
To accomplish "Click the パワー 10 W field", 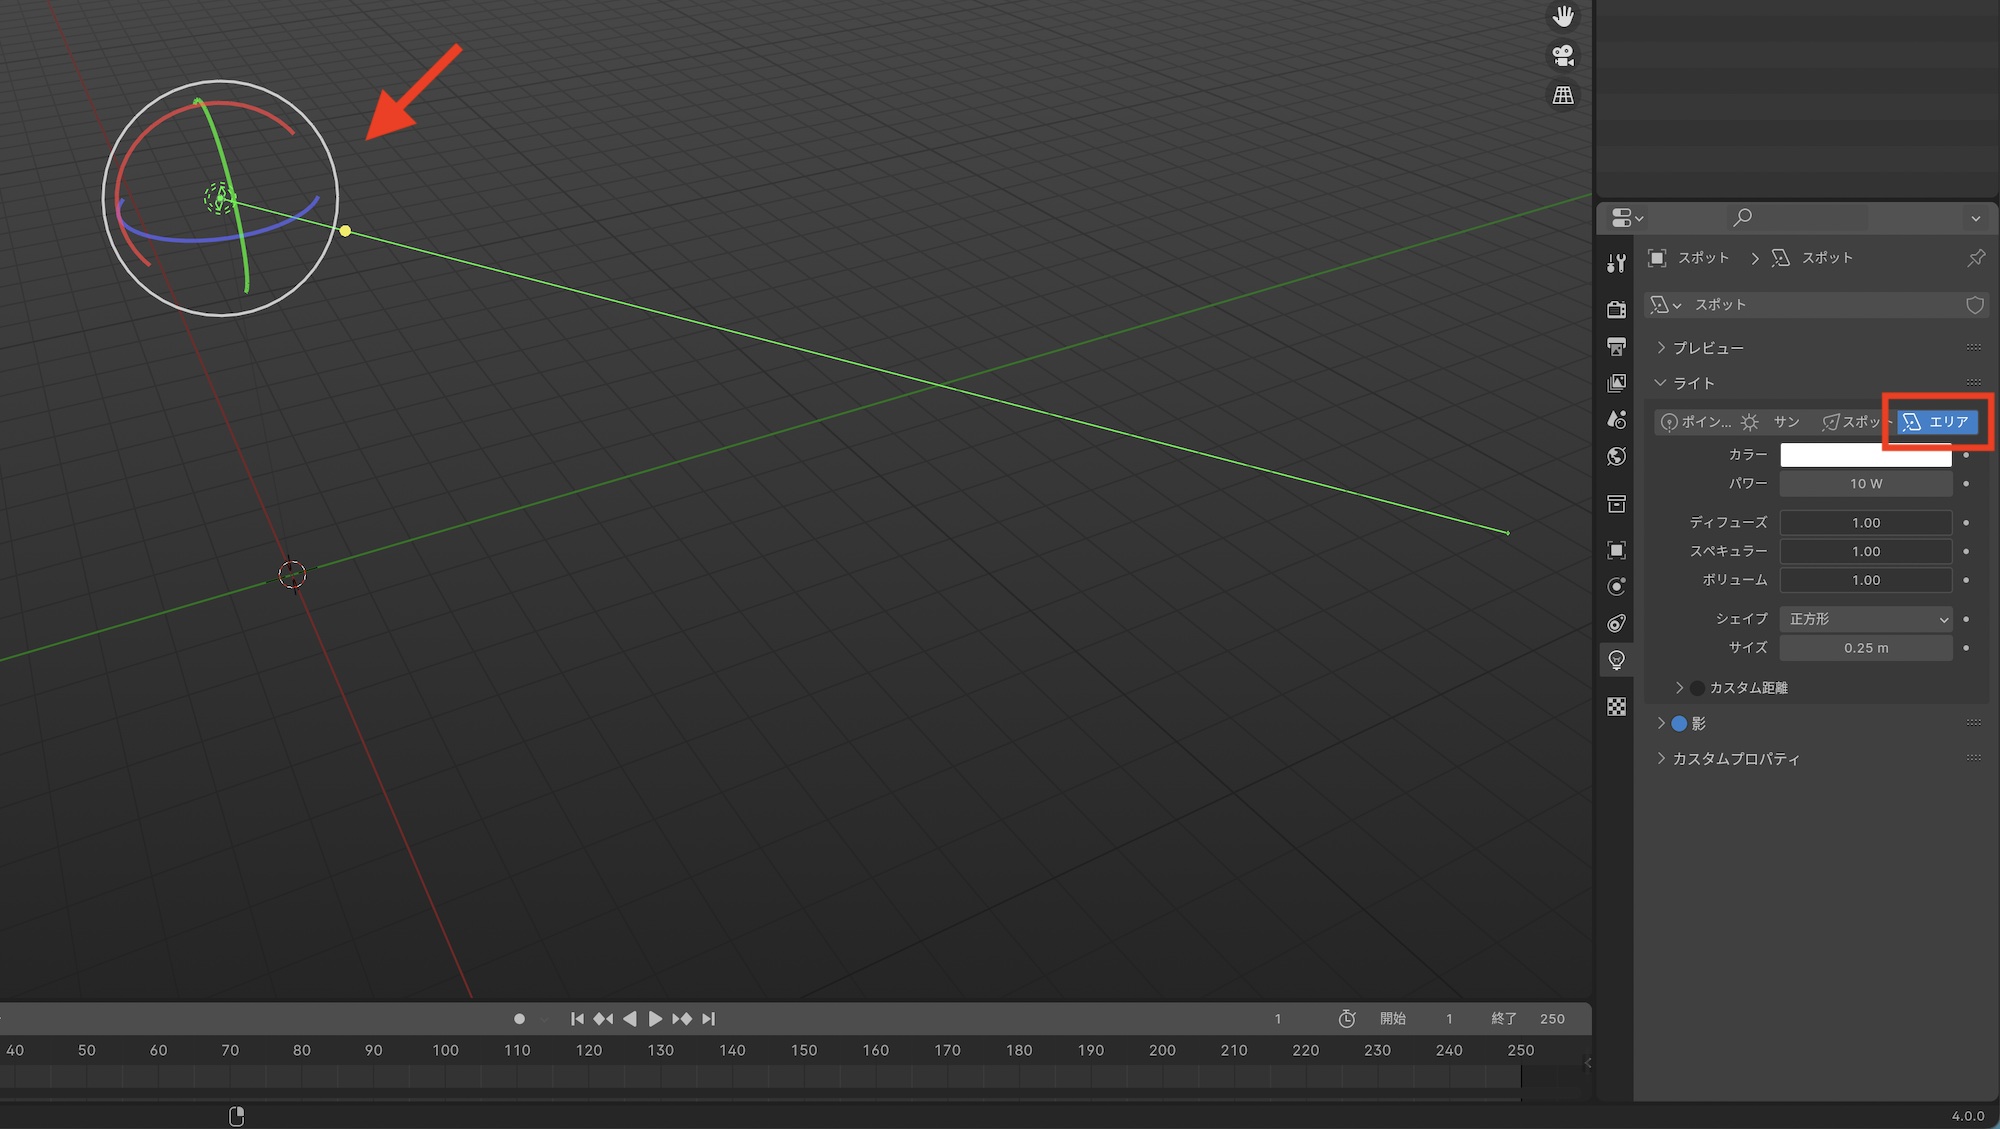I will pyautogui.click(x=1865, y=484).
